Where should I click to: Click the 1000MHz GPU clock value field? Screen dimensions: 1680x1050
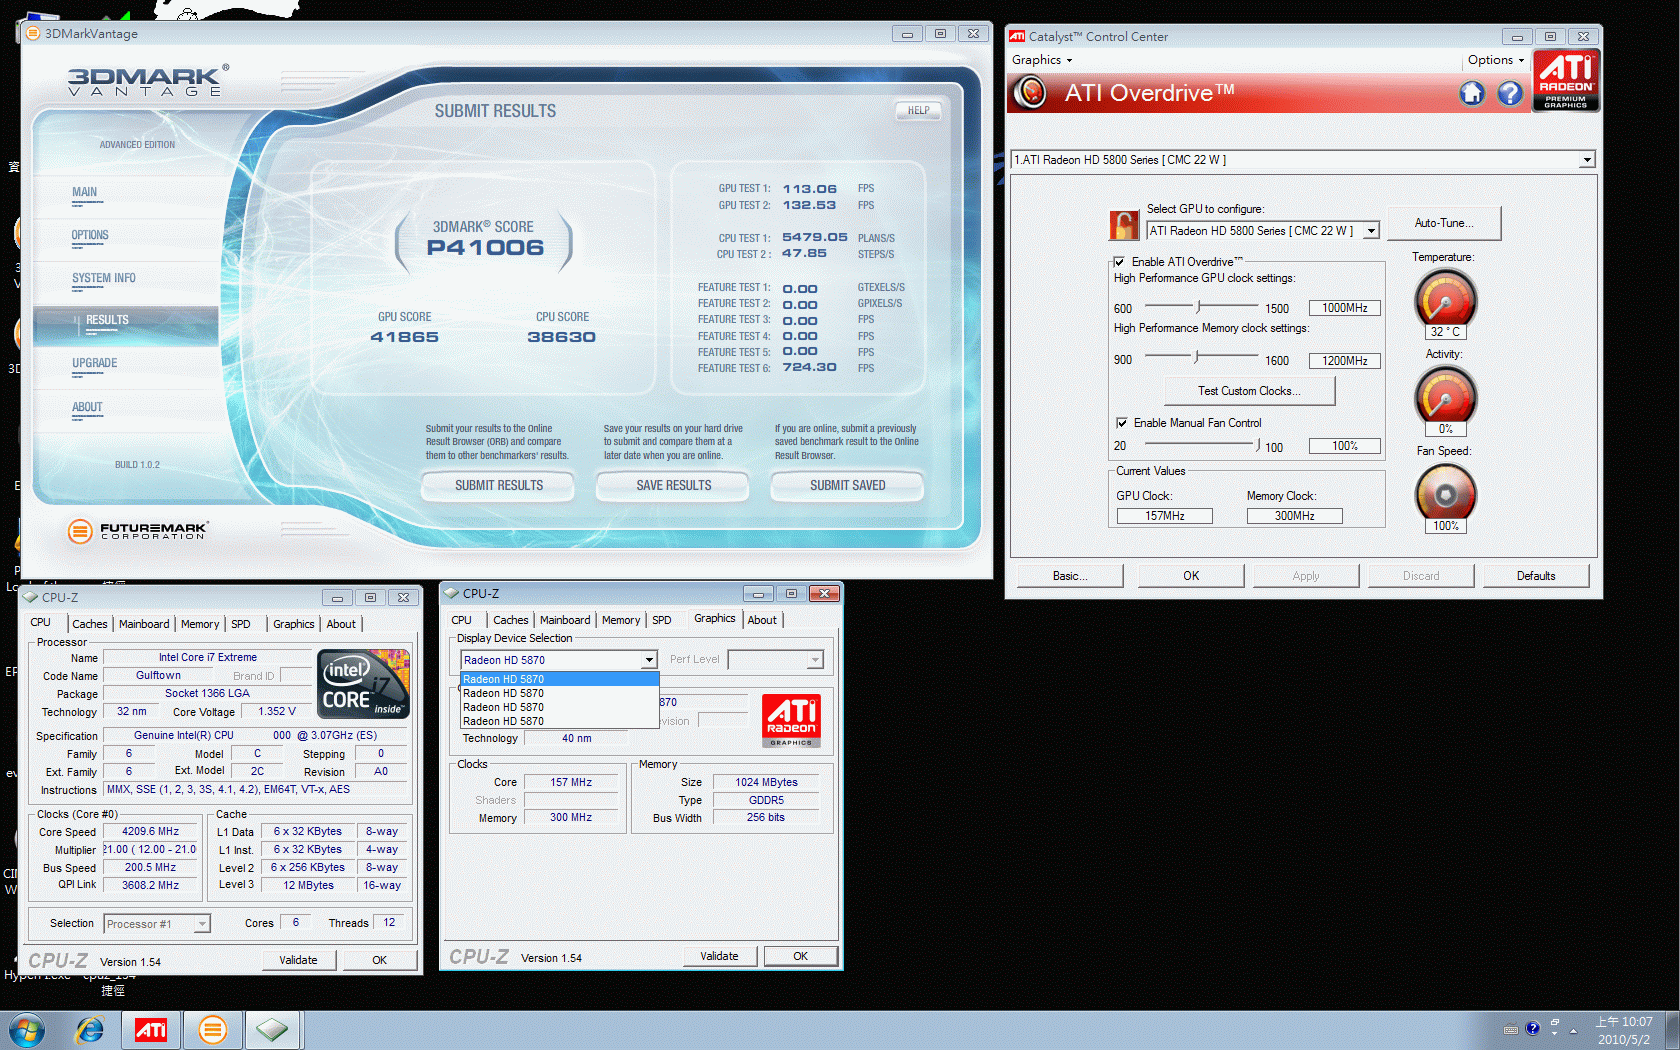tap(1345, 308)
